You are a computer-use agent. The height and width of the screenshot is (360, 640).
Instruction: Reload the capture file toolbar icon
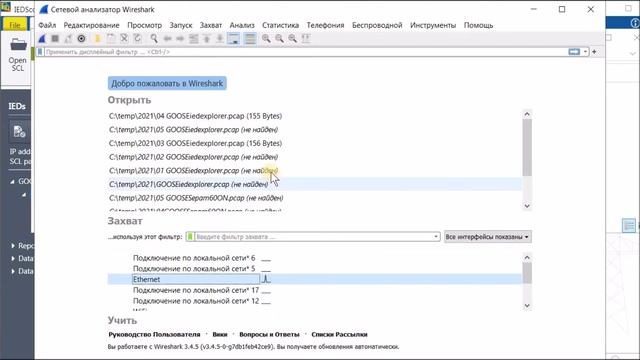coord(138,38)
